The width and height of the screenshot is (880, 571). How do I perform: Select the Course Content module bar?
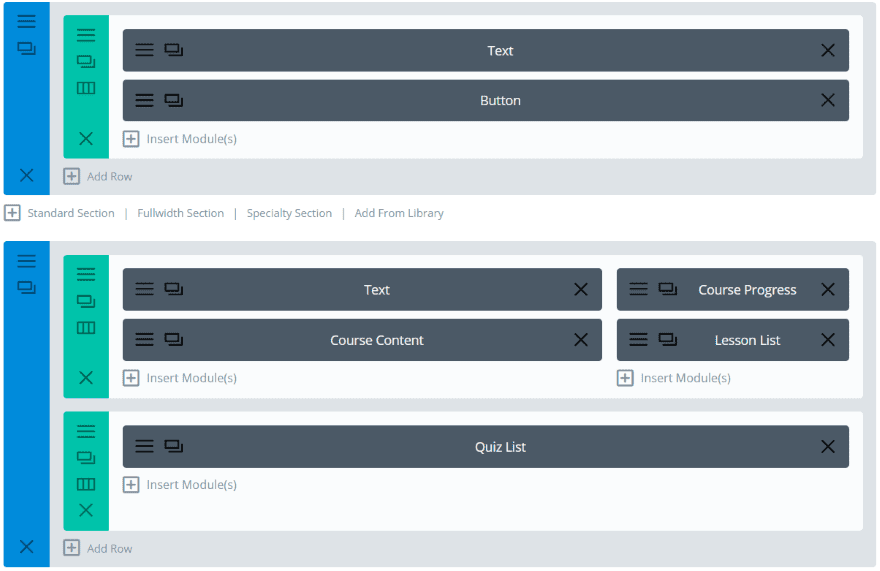point(377,340)
